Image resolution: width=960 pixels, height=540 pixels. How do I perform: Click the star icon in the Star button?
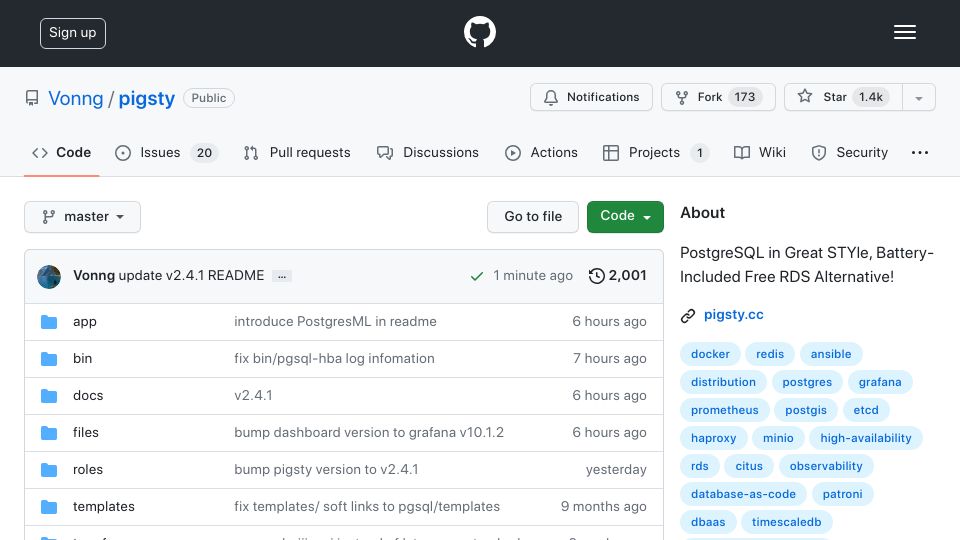(804, 96)
